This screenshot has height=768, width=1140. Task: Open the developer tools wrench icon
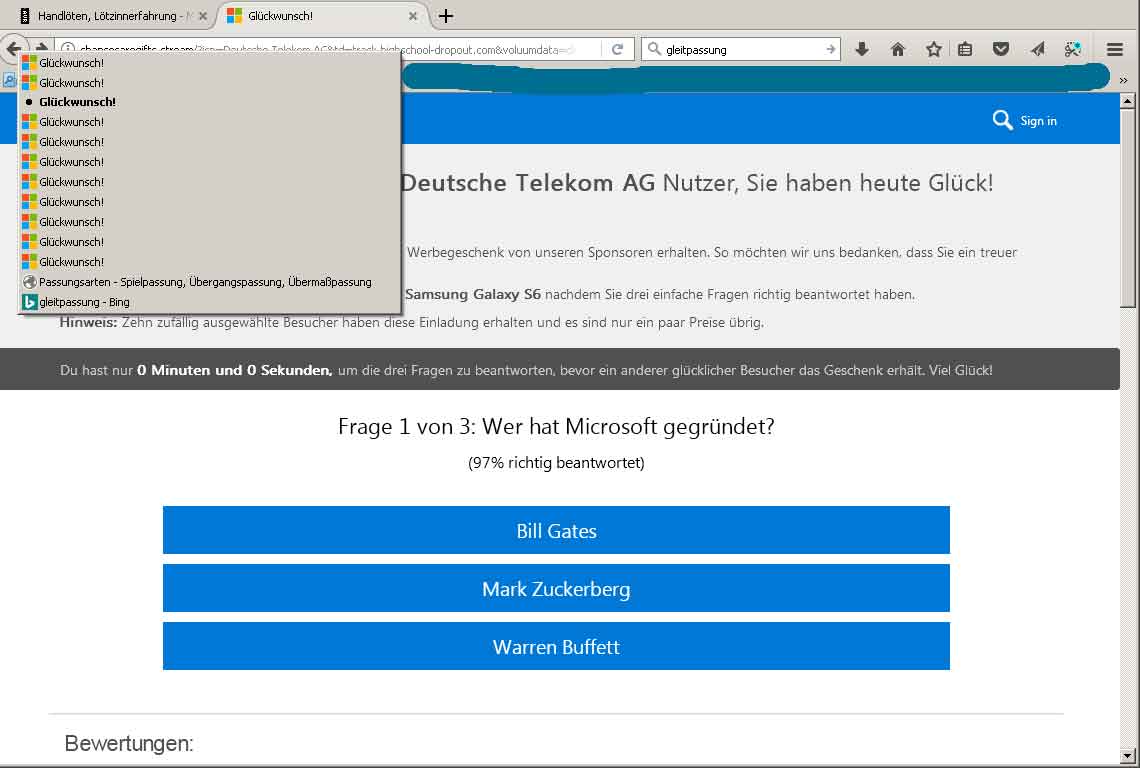coord(1072,49)
